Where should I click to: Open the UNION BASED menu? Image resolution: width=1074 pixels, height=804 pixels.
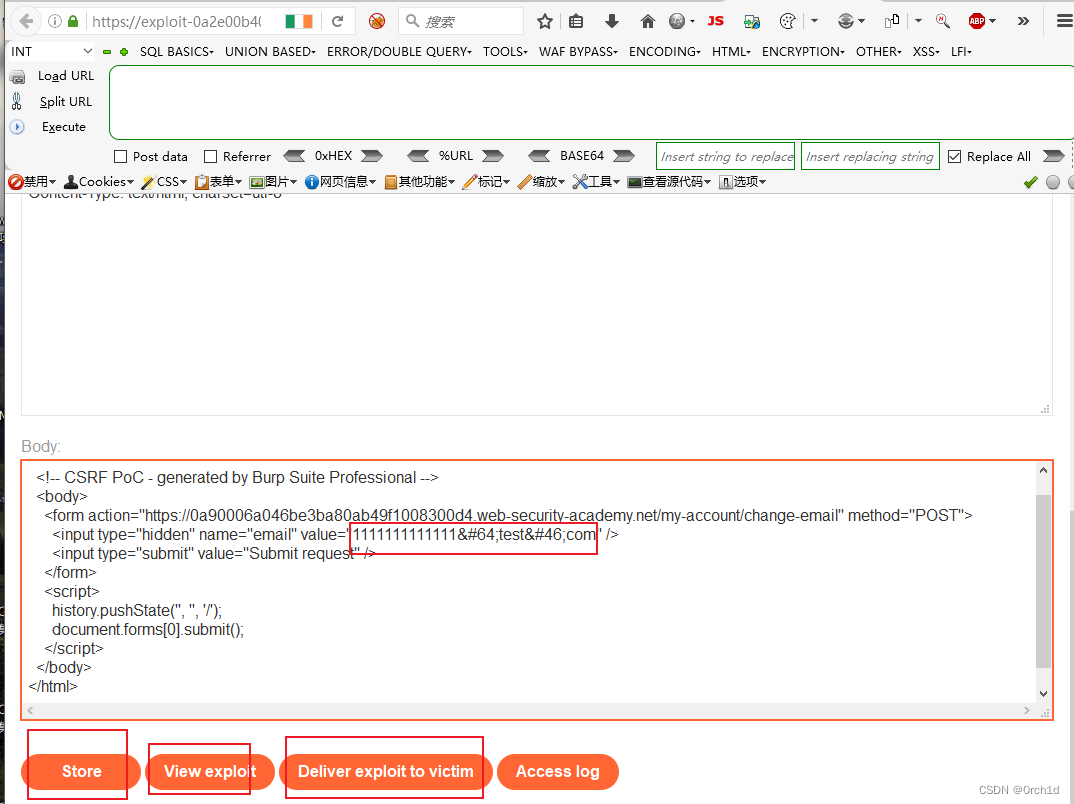point(270,51)
